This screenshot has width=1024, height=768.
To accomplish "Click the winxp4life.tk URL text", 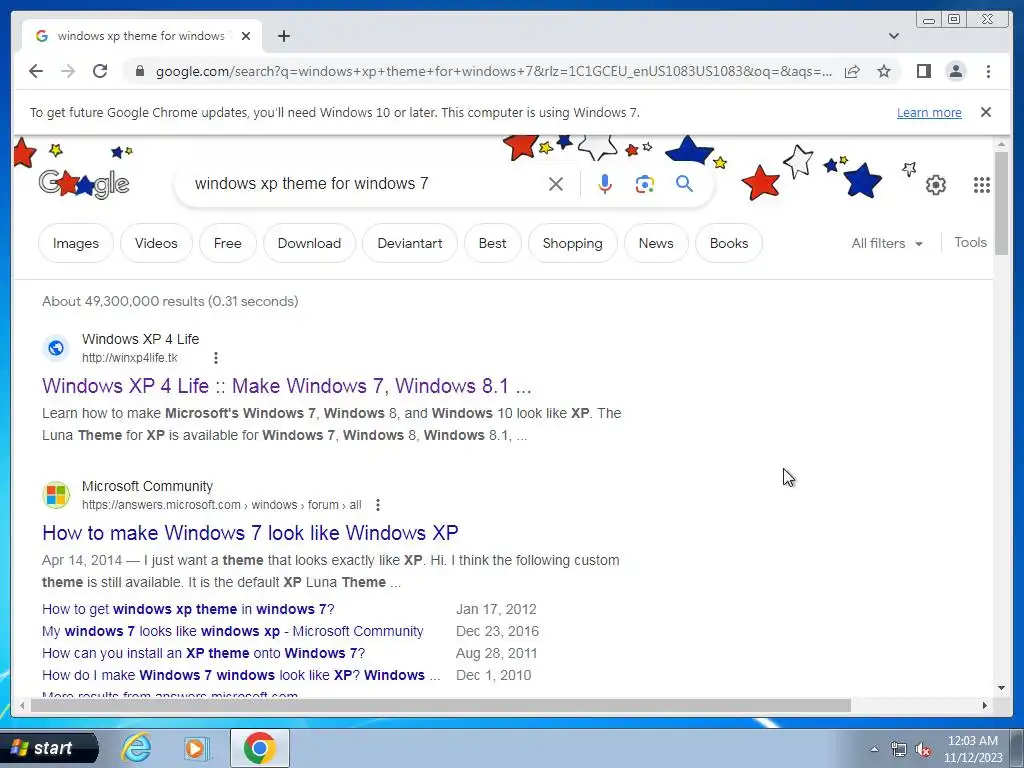I will point(129,358).
